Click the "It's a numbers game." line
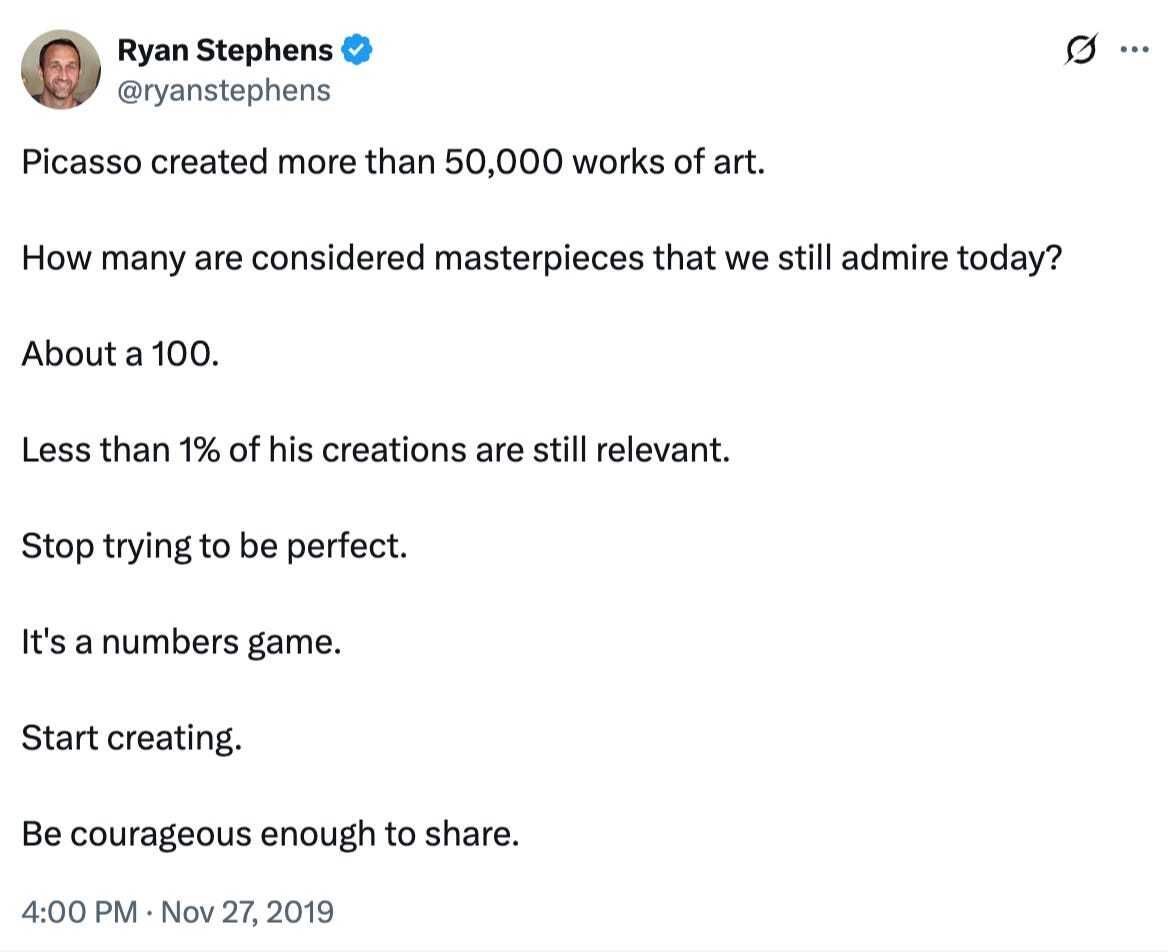 click(181, 642)
